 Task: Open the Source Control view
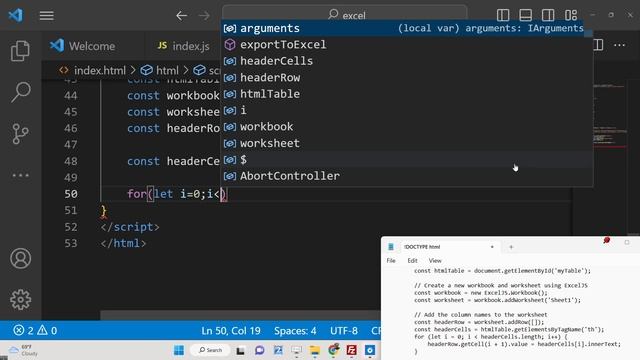[20, 134]
